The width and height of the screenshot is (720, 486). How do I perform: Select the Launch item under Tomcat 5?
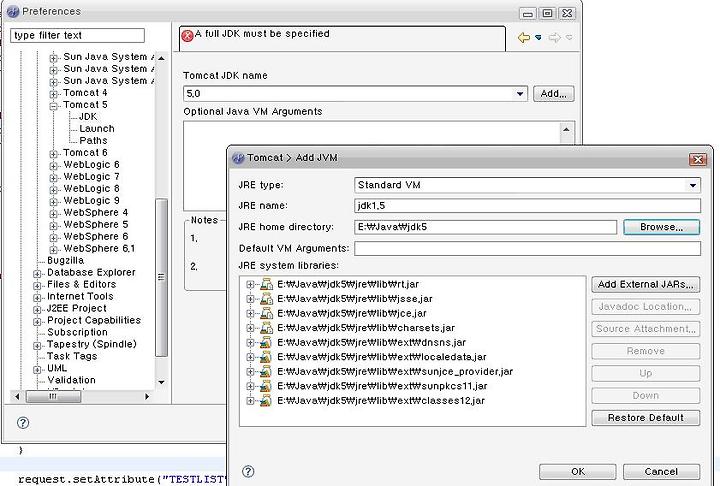point(96,129)
